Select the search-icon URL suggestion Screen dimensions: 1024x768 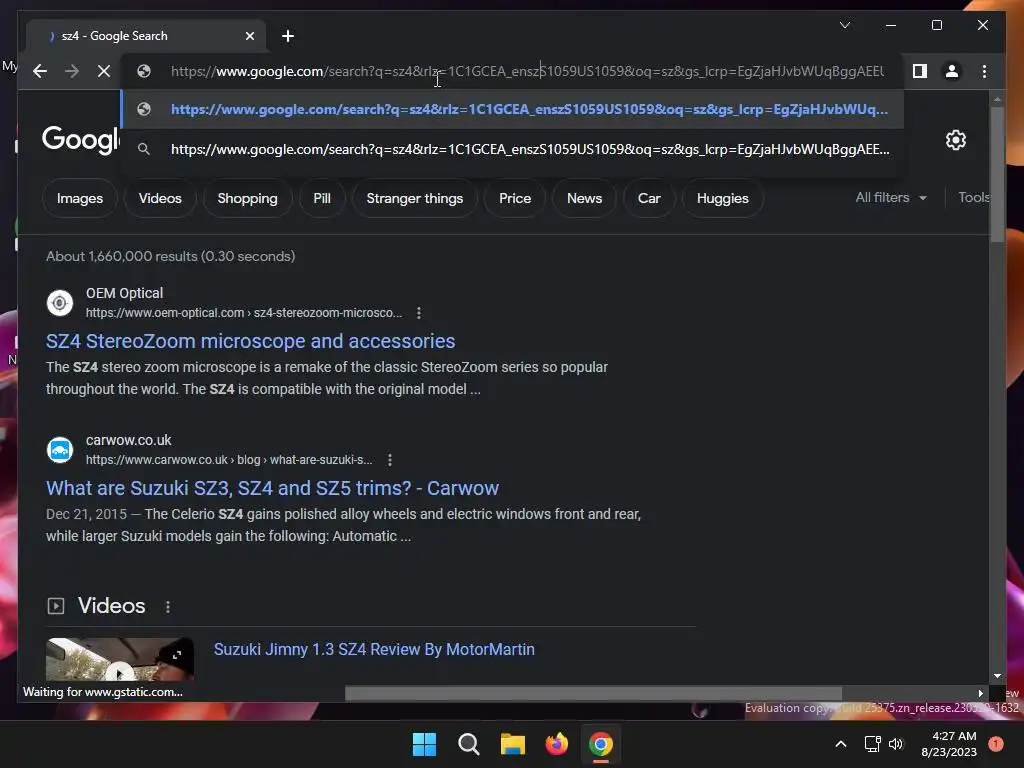point(513,149)
